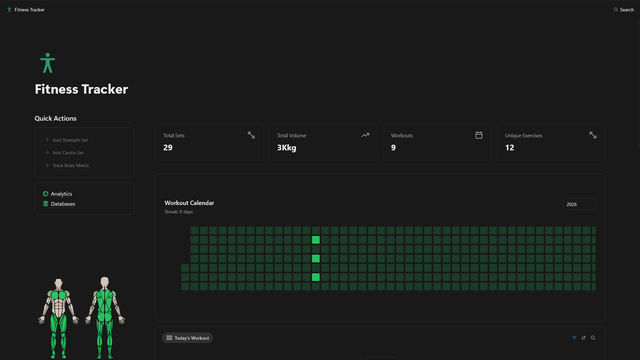Click the back-view muscle body figure
Screen dimensions: 640x360
105,318
